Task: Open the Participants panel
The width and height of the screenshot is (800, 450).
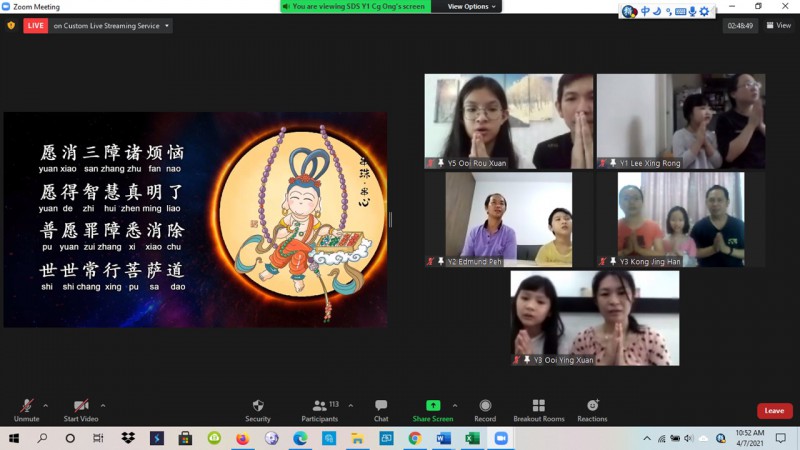Action: pyautogui.click(x=319, y=406)
